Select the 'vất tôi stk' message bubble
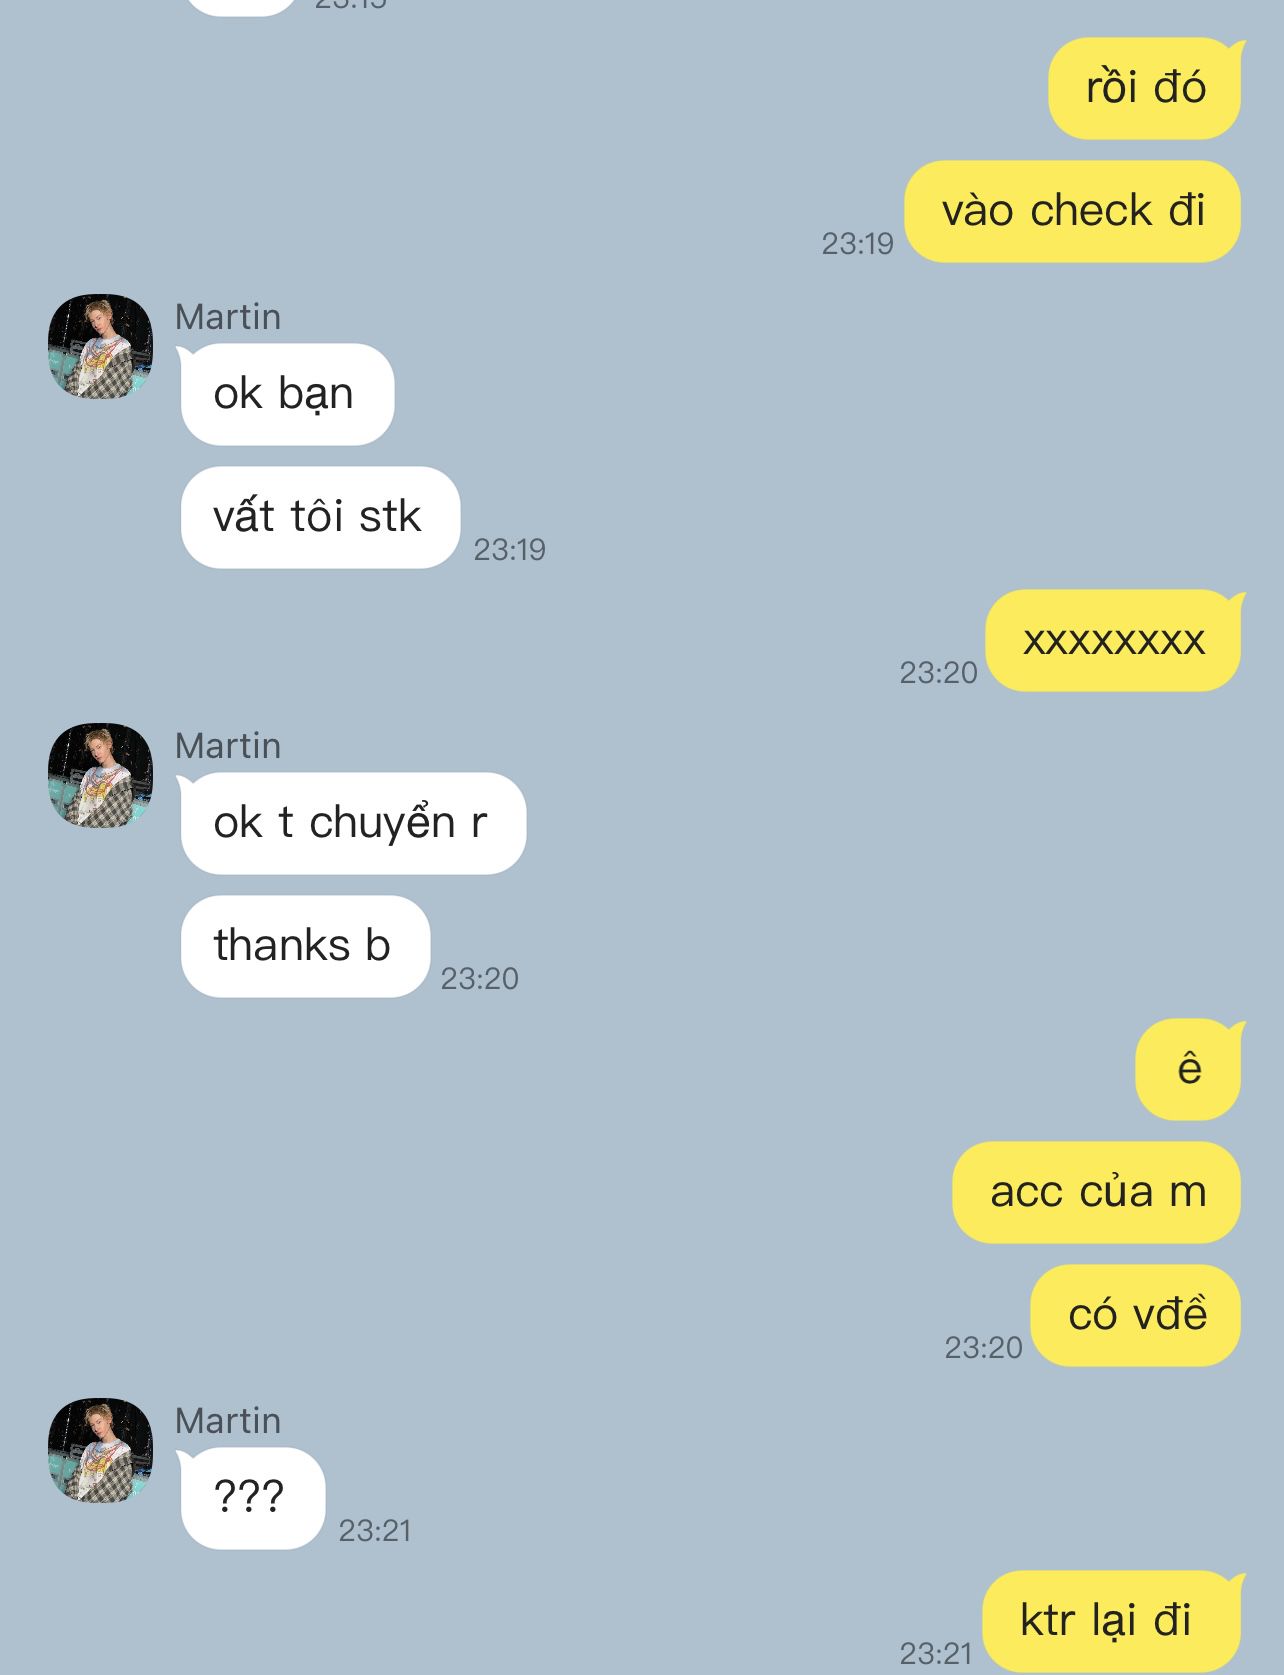The height and width of the screenshot is (1675, 1284). pyautogui.click(x=319, y=517)
